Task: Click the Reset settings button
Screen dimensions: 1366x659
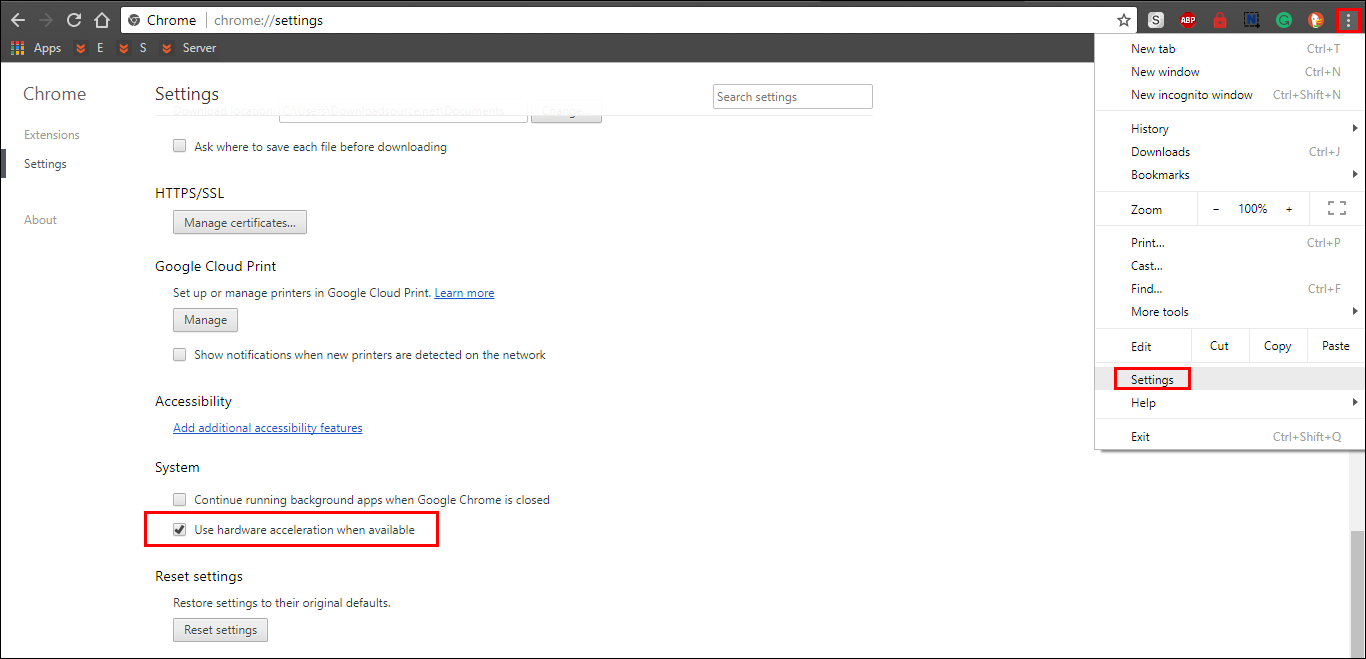Action: [x=220, y=630]
